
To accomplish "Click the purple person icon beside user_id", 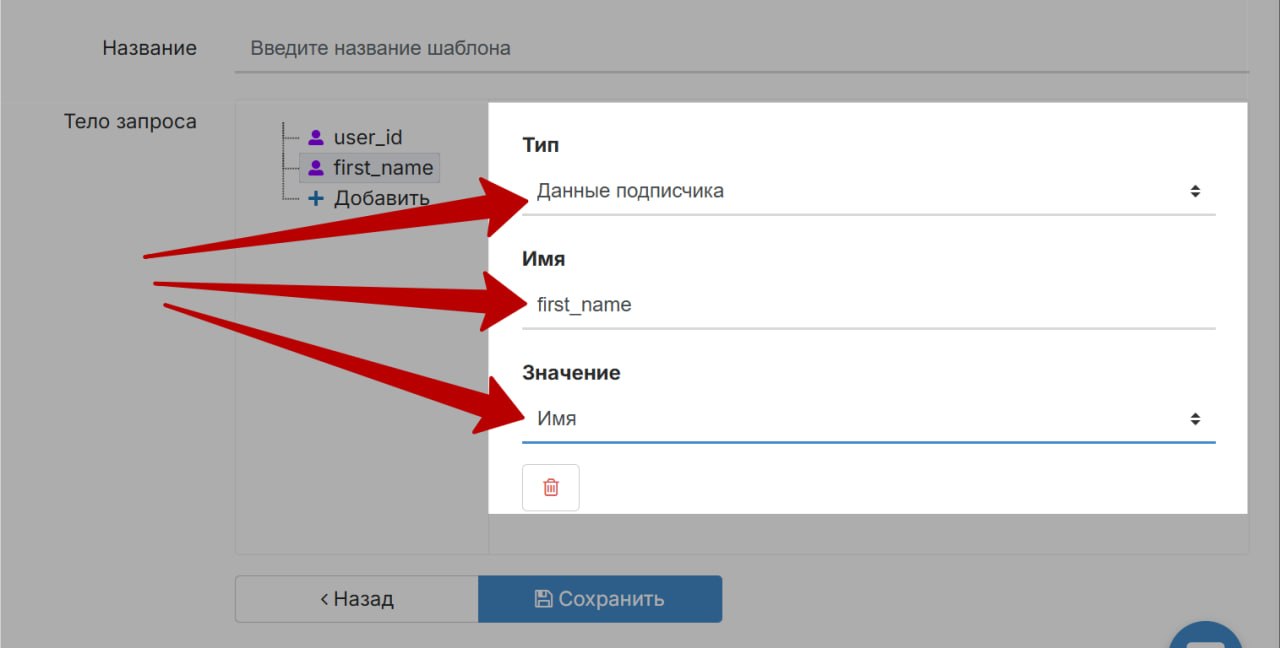I will pyautogui.click(x=316, y=138).
